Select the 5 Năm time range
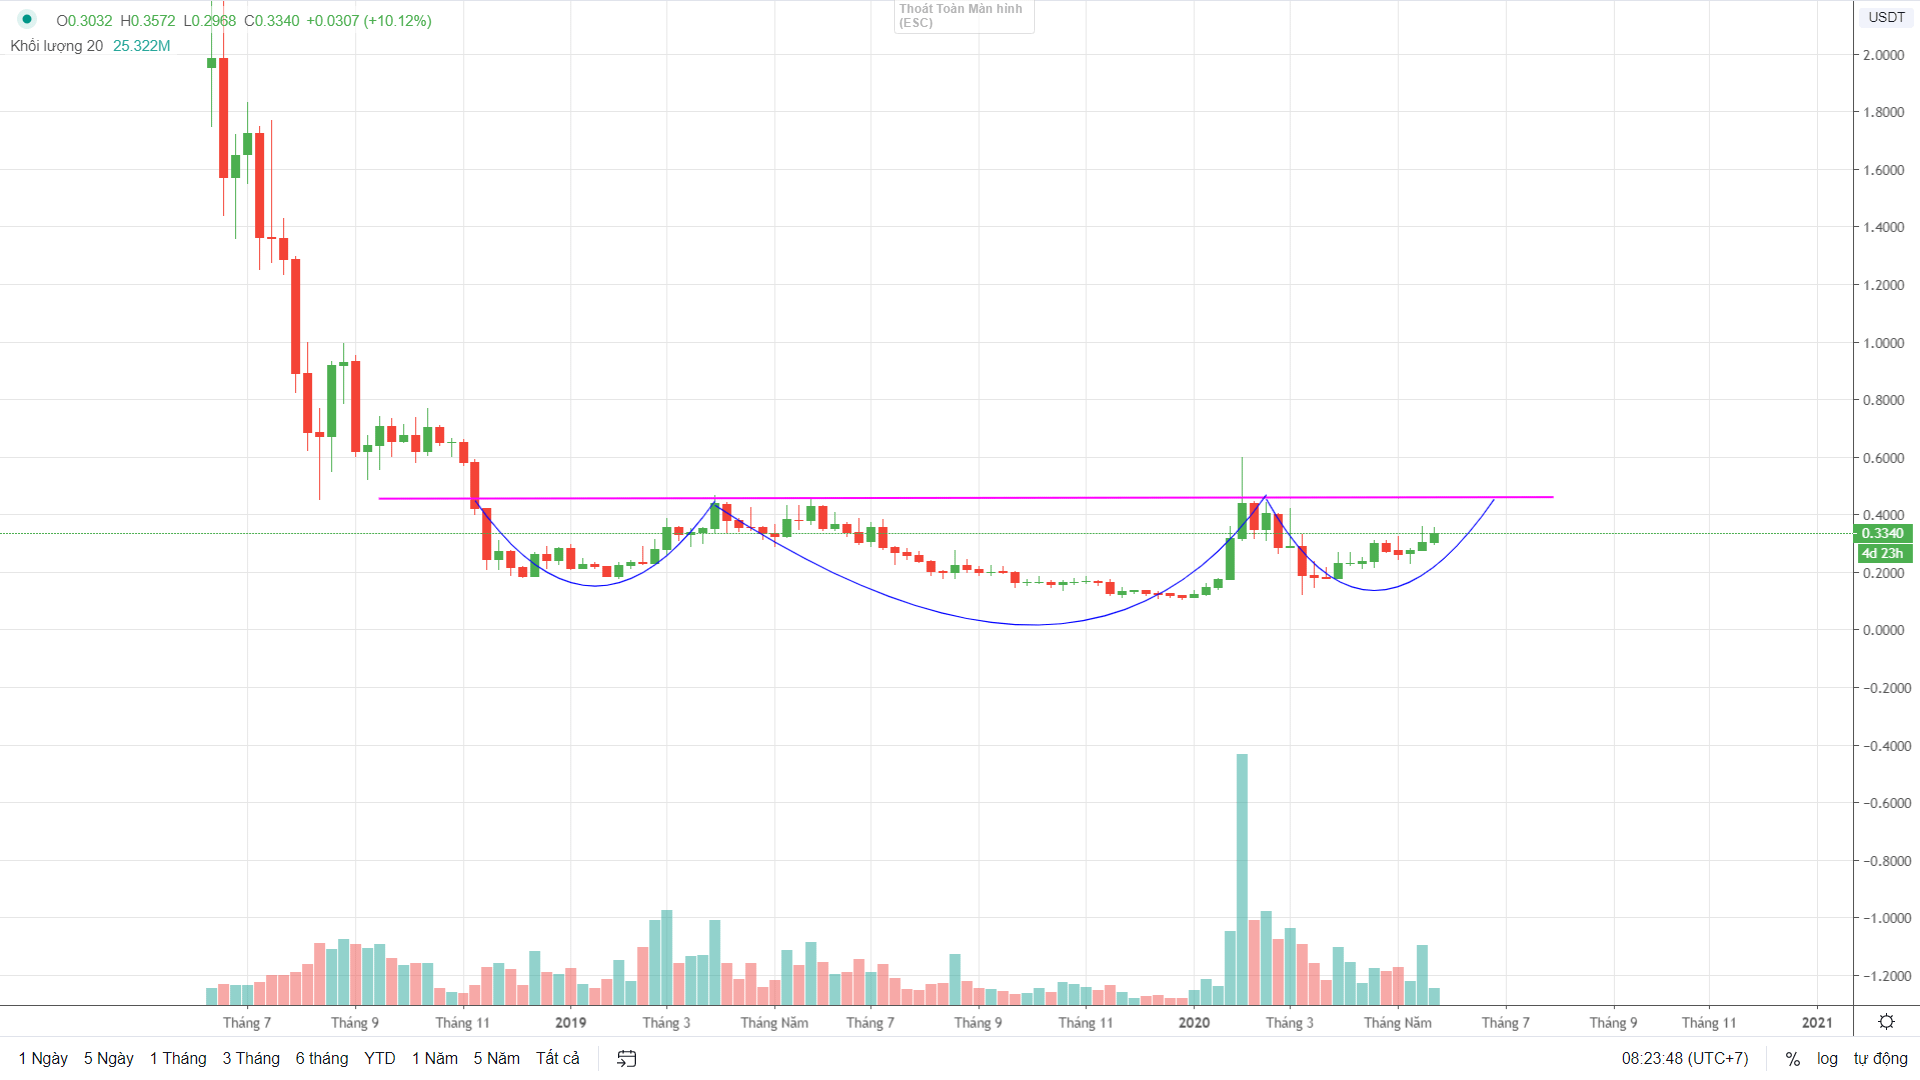This screenshot has height=1080, width=1920. click(x=497, y=1058)
